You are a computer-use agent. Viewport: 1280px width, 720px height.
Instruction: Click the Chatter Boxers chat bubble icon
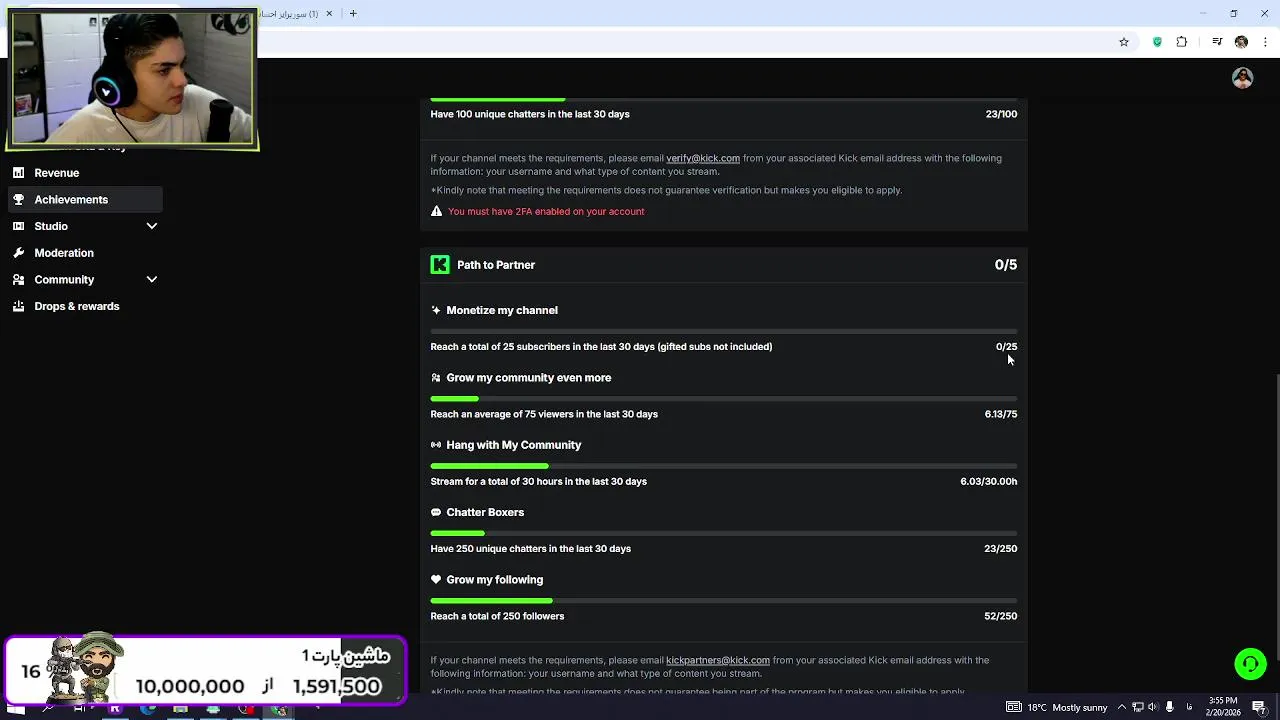(x=436, y=512)
